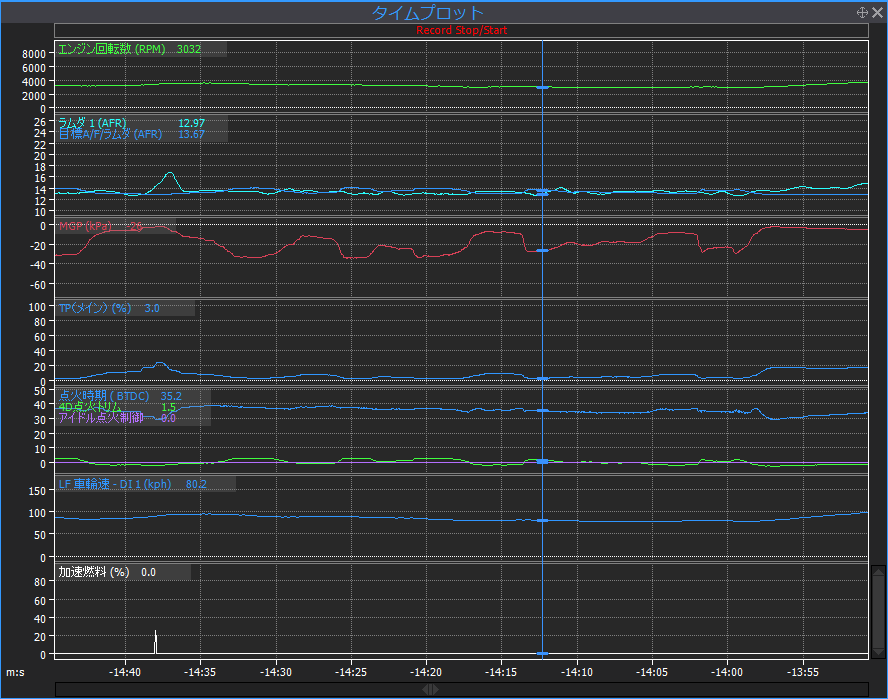Click the 加速燃料 (%) trace label
The image size is (888, 699).
pos(94,572)
